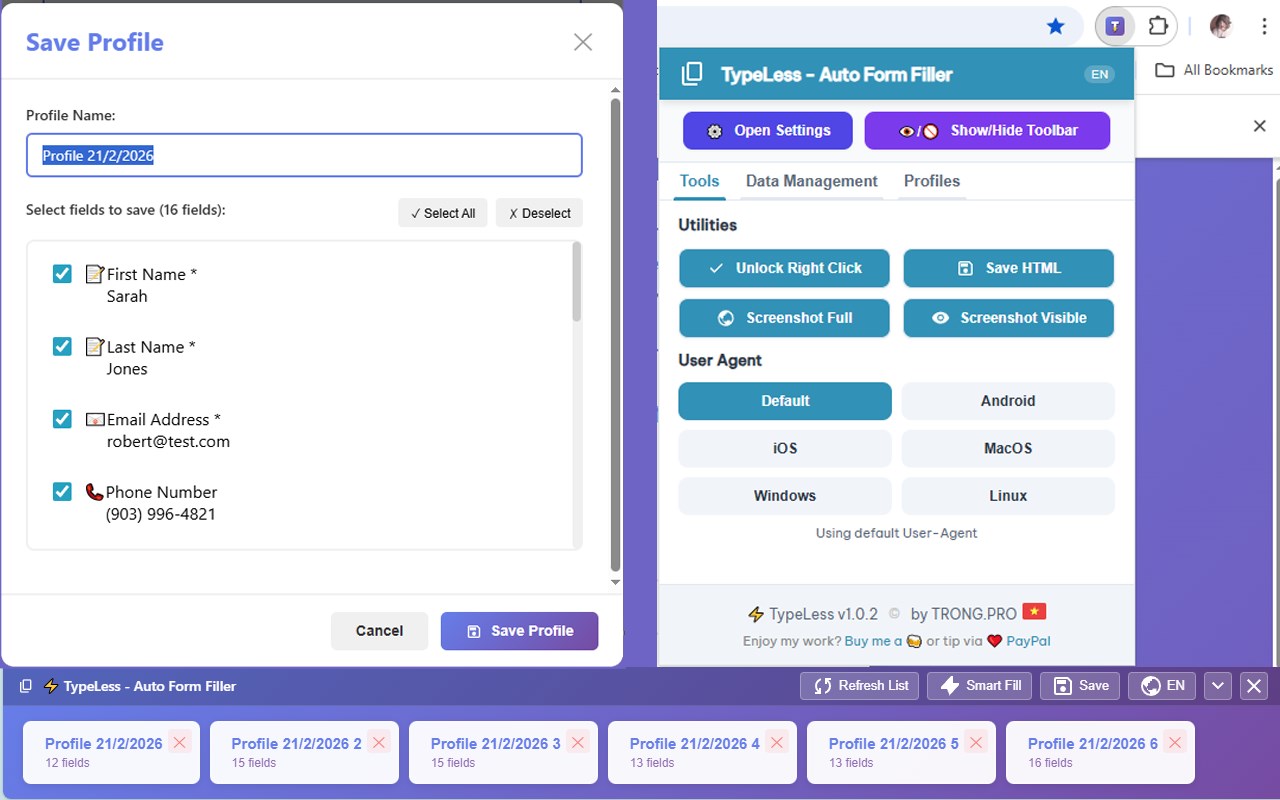Collapse the toolbar with chevron down
1280x800 pixels.
(x=1217, y=686)
